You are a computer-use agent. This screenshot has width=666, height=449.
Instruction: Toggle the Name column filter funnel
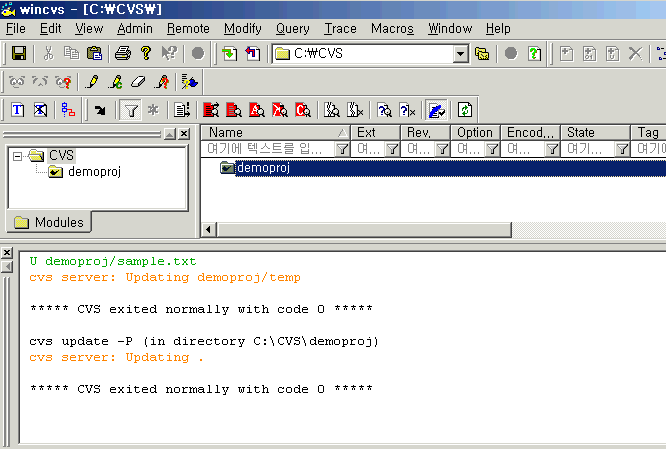[x=342, y=148]
